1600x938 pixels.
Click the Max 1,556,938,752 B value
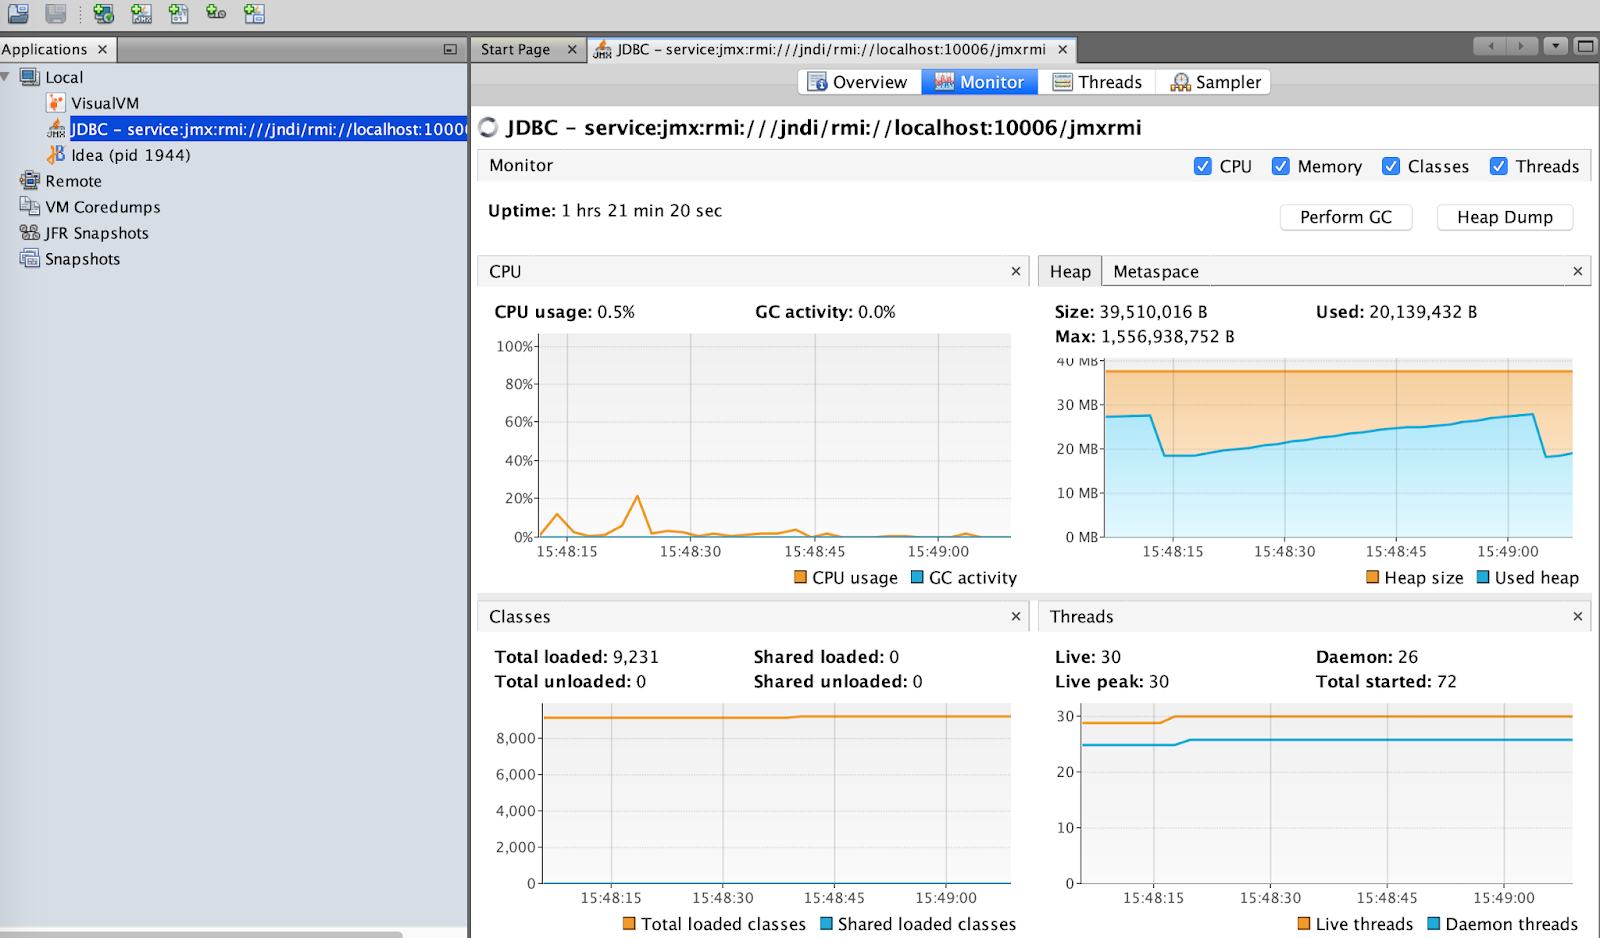point(1168,337)
